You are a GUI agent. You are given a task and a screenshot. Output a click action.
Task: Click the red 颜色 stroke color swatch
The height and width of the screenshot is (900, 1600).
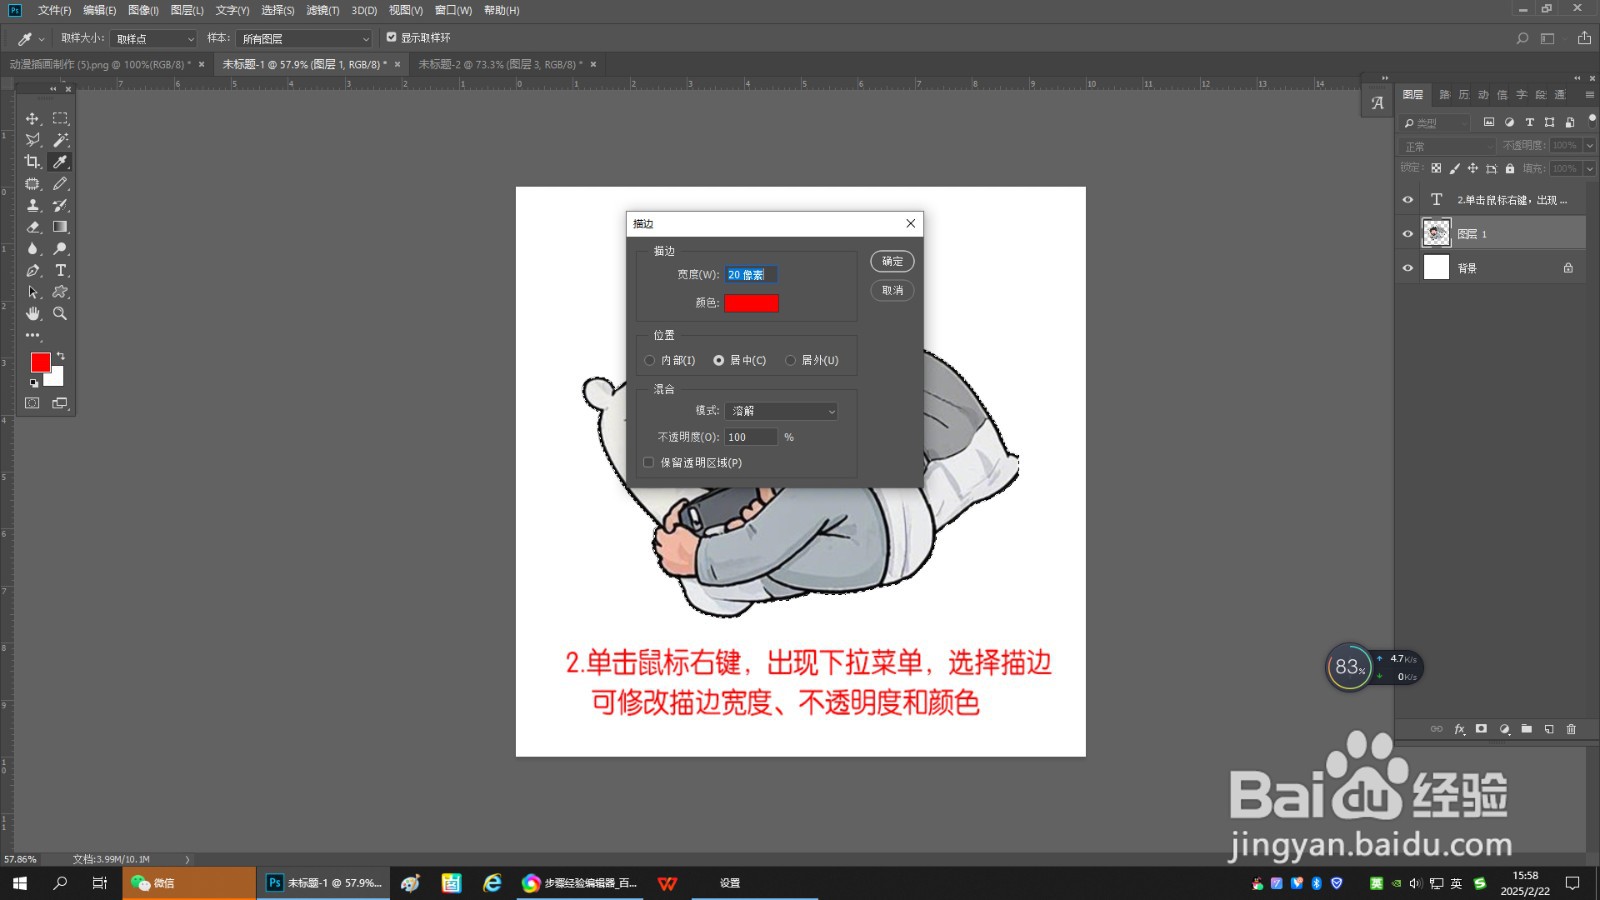tap(751, 303)
